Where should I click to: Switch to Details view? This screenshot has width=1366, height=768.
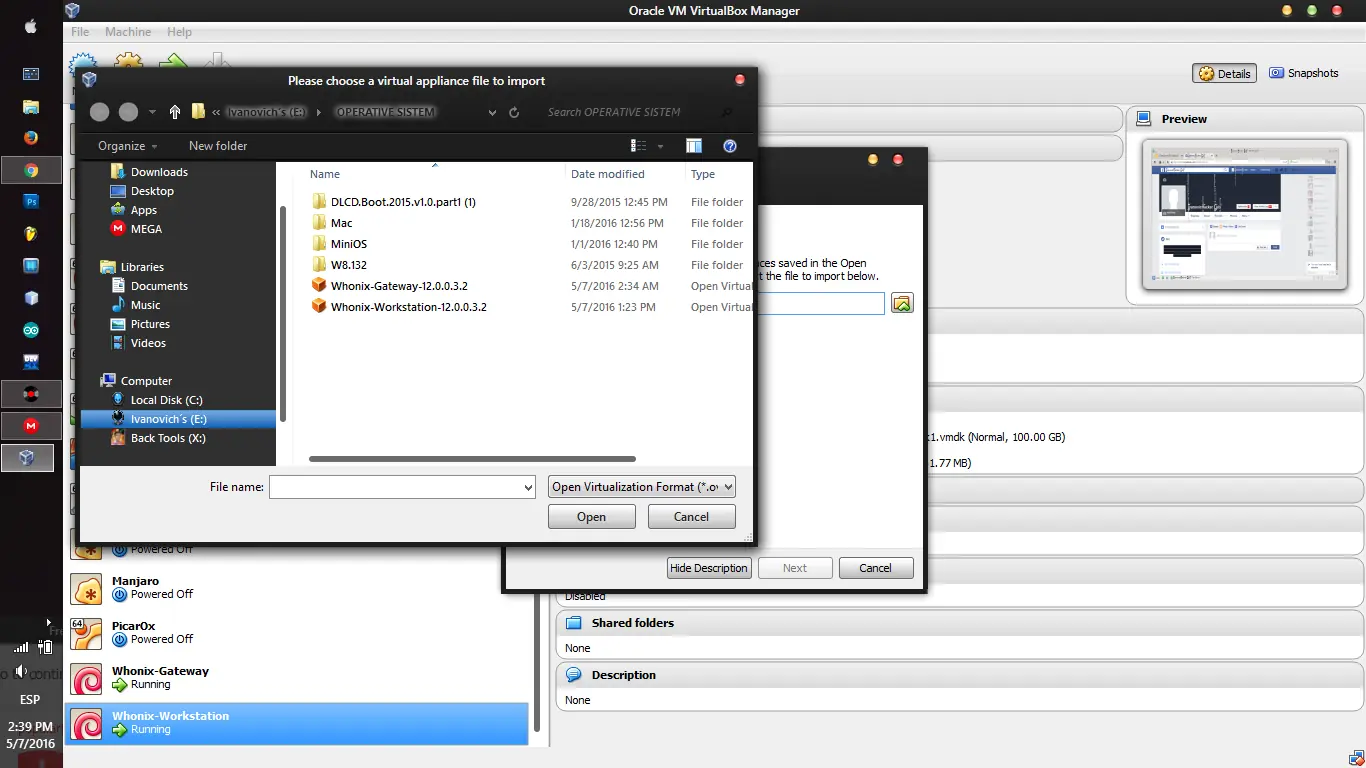pyautogui.click(x=1225, y=73)
